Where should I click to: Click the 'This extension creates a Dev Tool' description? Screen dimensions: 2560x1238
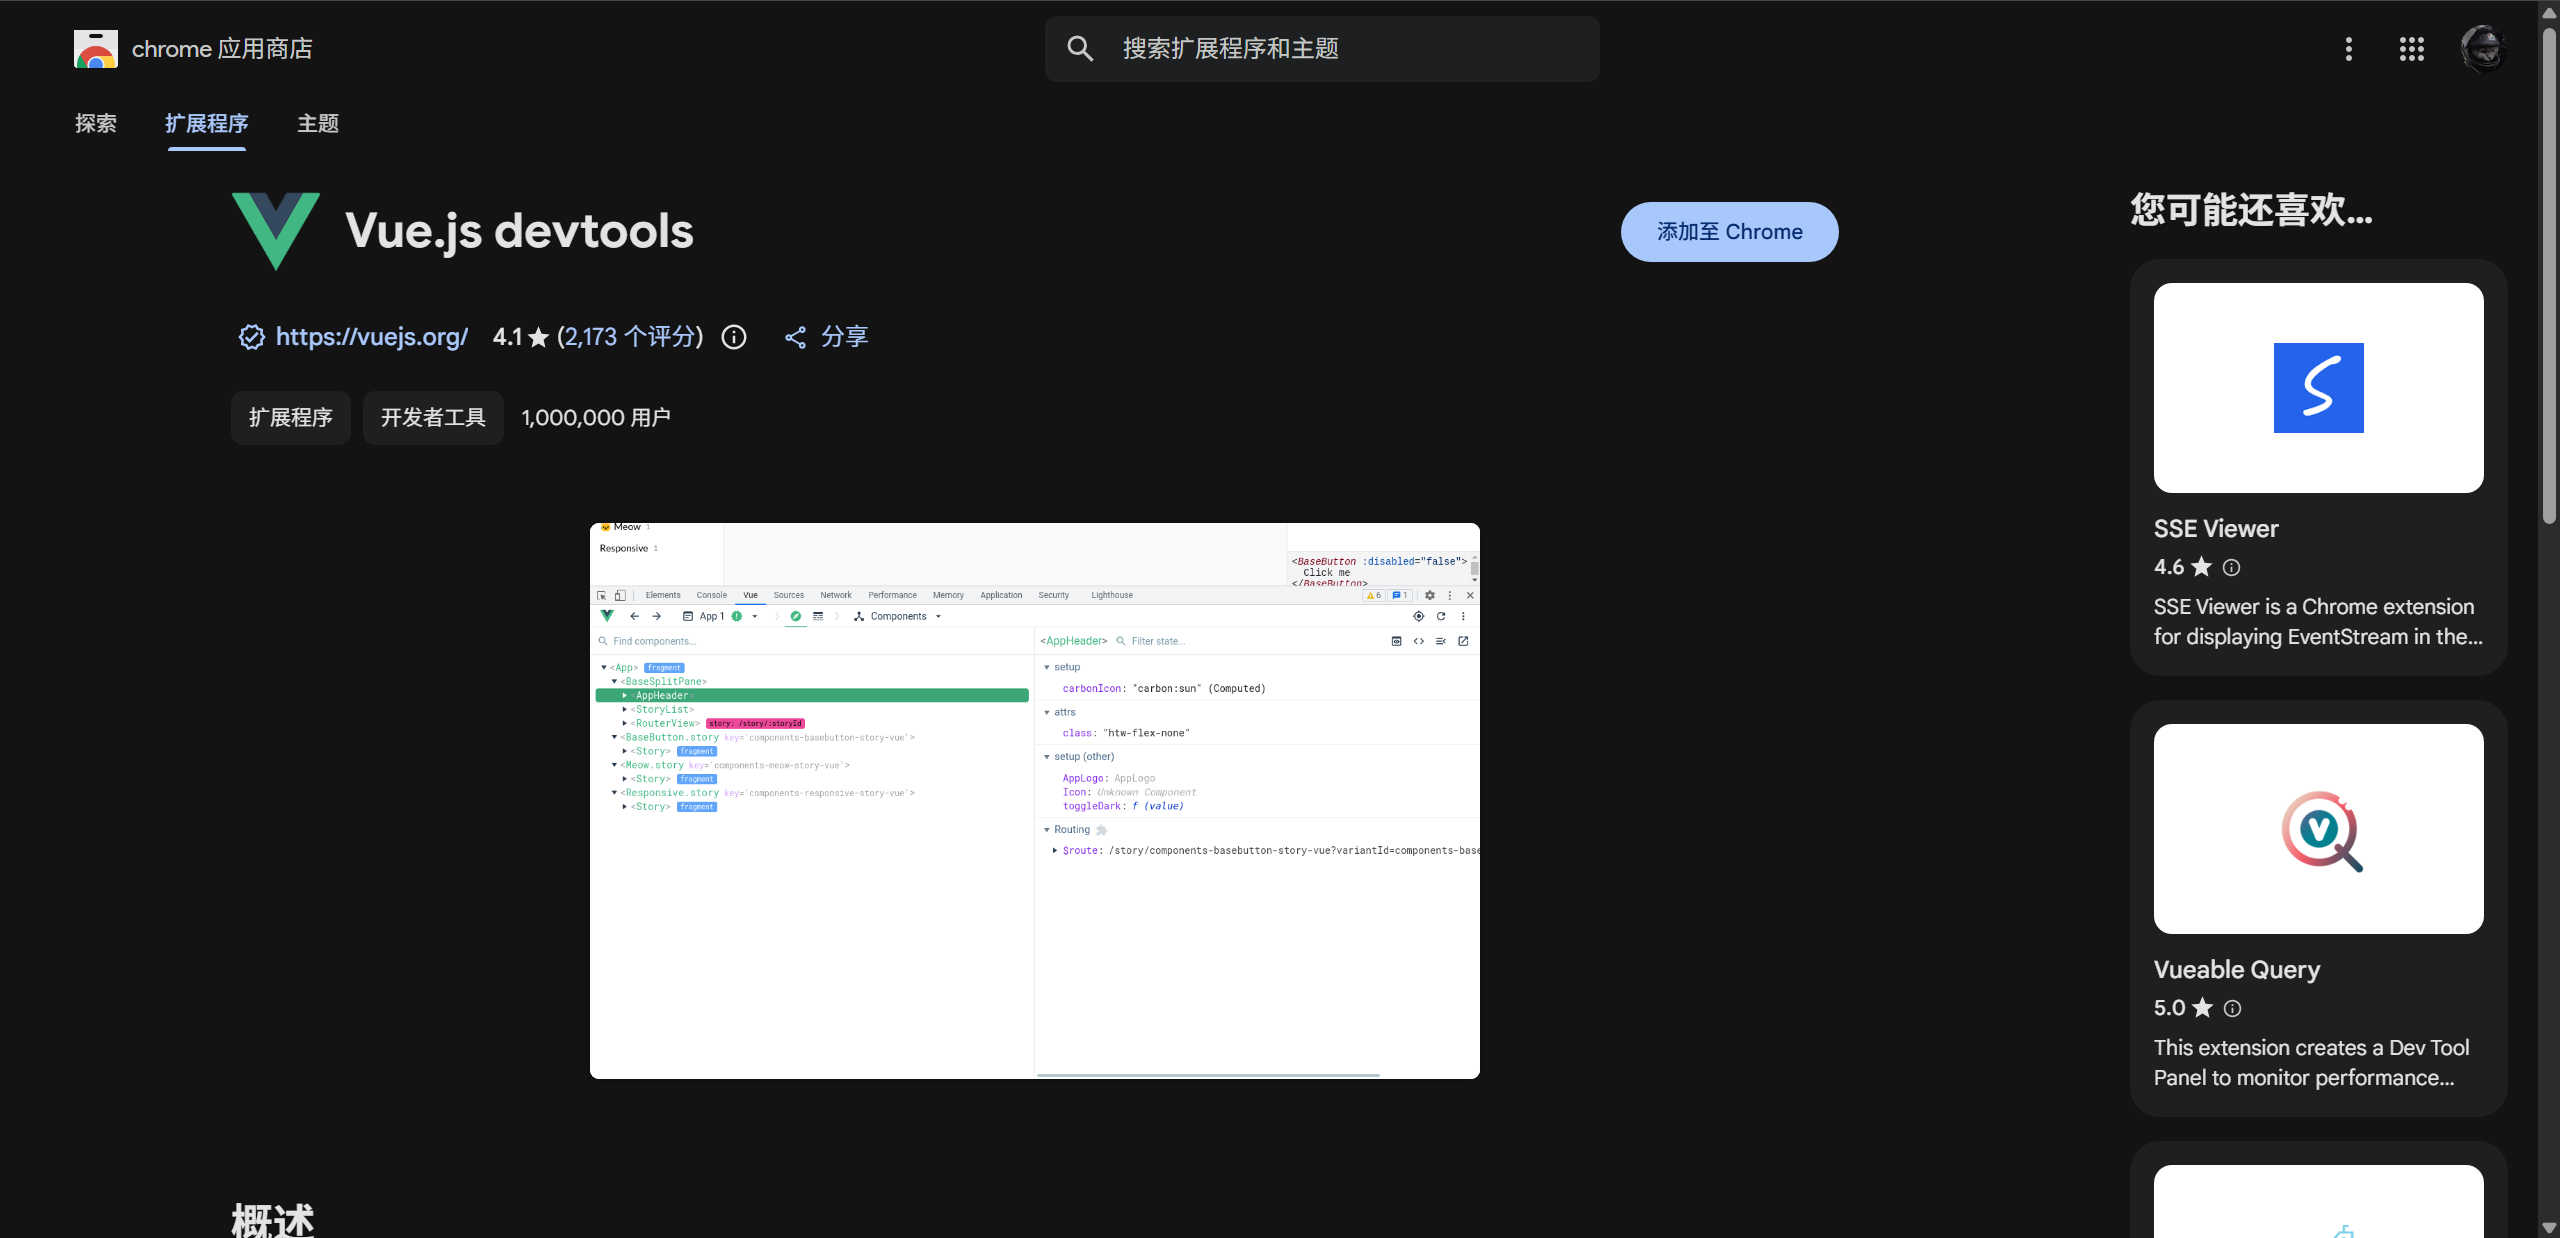[2312, 1063]
